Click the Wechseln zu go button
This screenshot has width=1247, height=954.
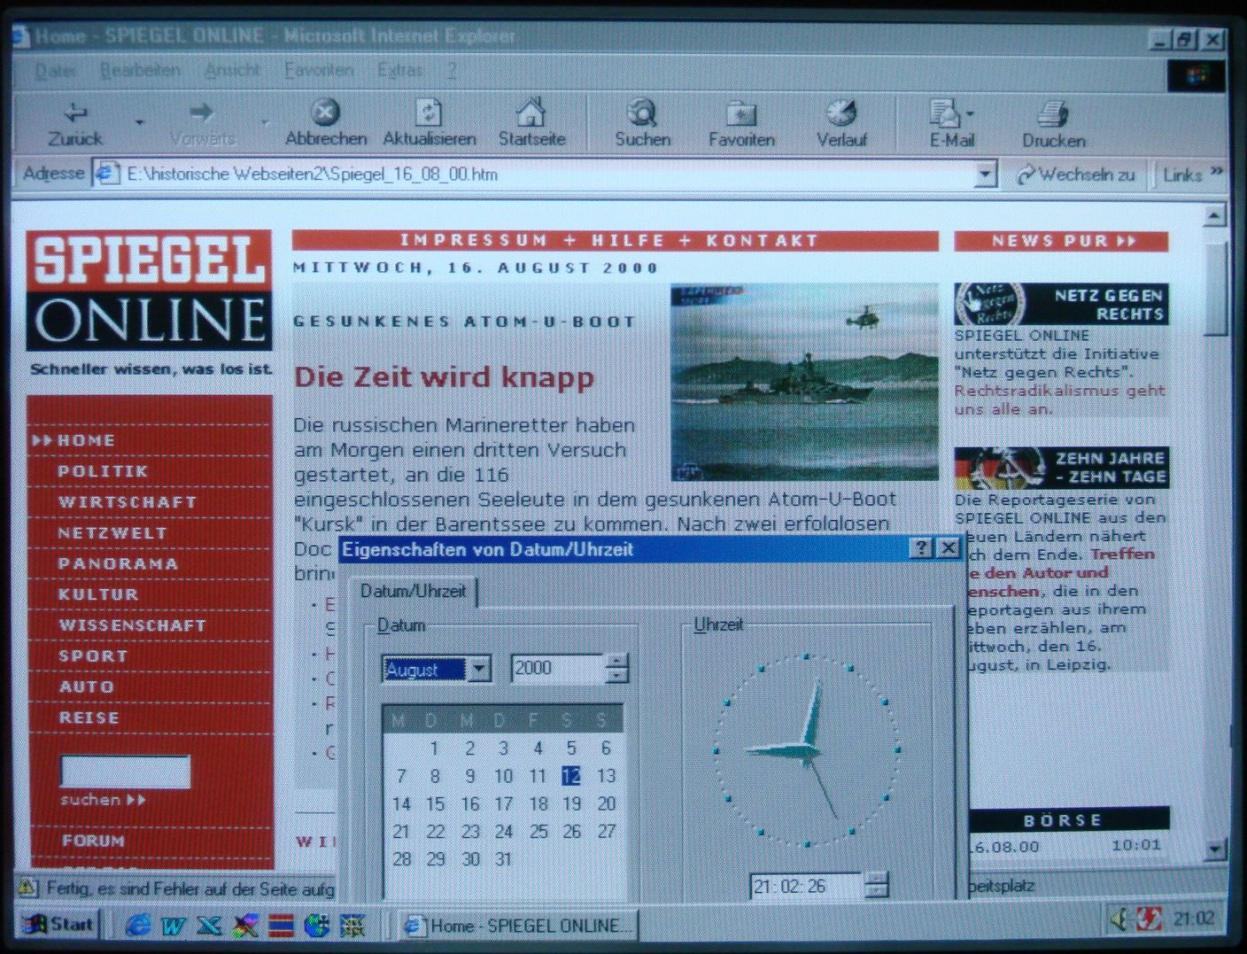1076,175
